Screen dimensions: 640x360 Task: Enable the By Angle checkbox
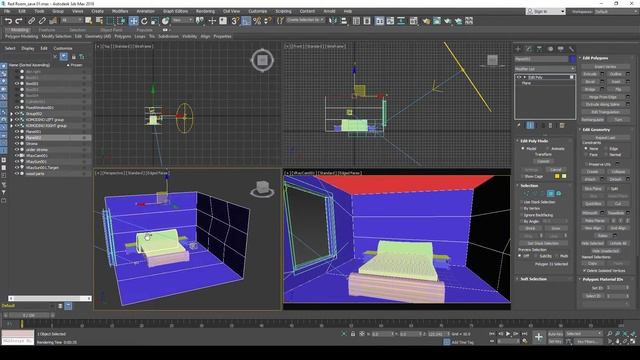click(x=522, y=221)
